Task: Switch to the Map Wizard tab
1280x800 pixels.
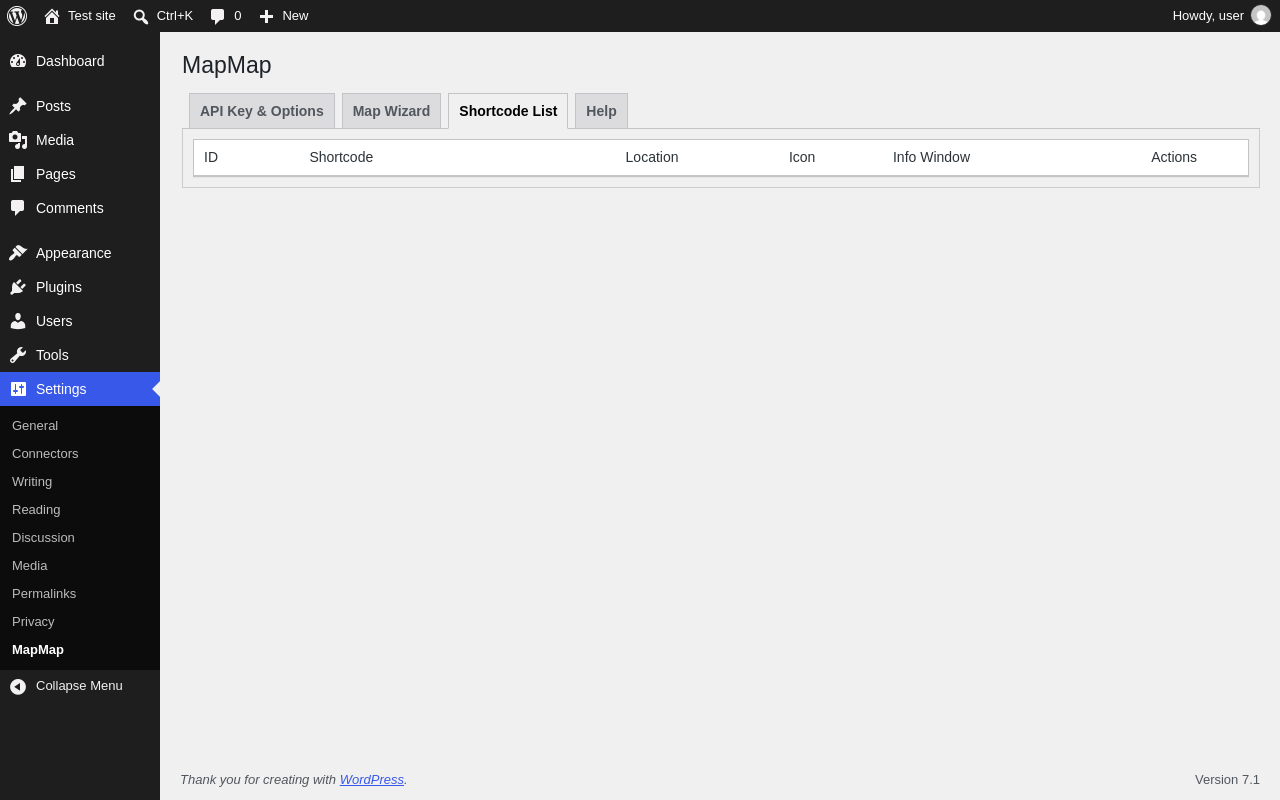Action: click(x=391, y=111)
